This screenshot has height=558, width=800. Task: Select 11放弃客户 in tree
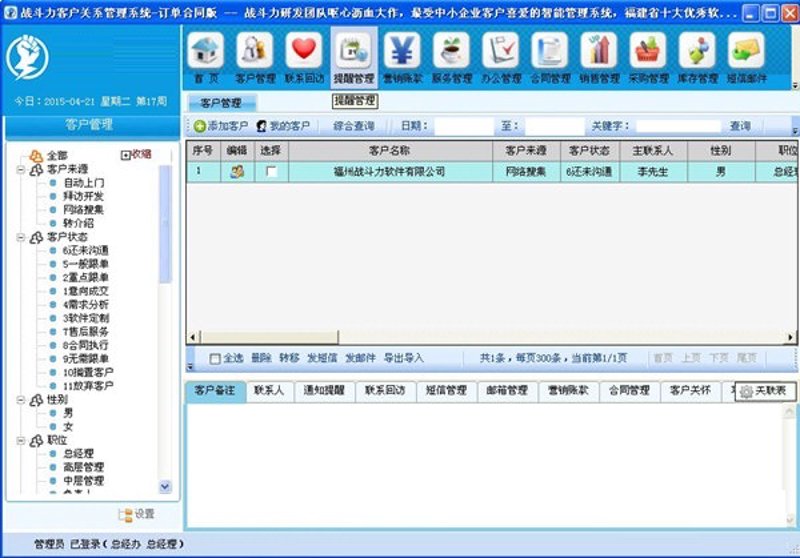tap(88, 386)
